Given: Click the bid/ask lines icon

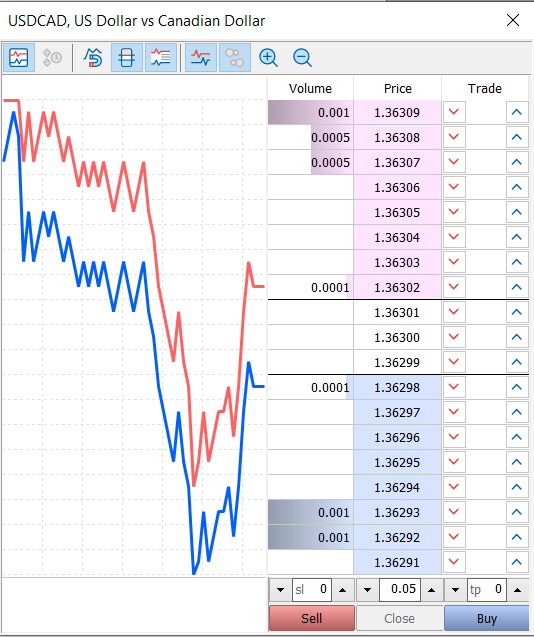Looking at the screenshot, I should (x=201, y=58).
